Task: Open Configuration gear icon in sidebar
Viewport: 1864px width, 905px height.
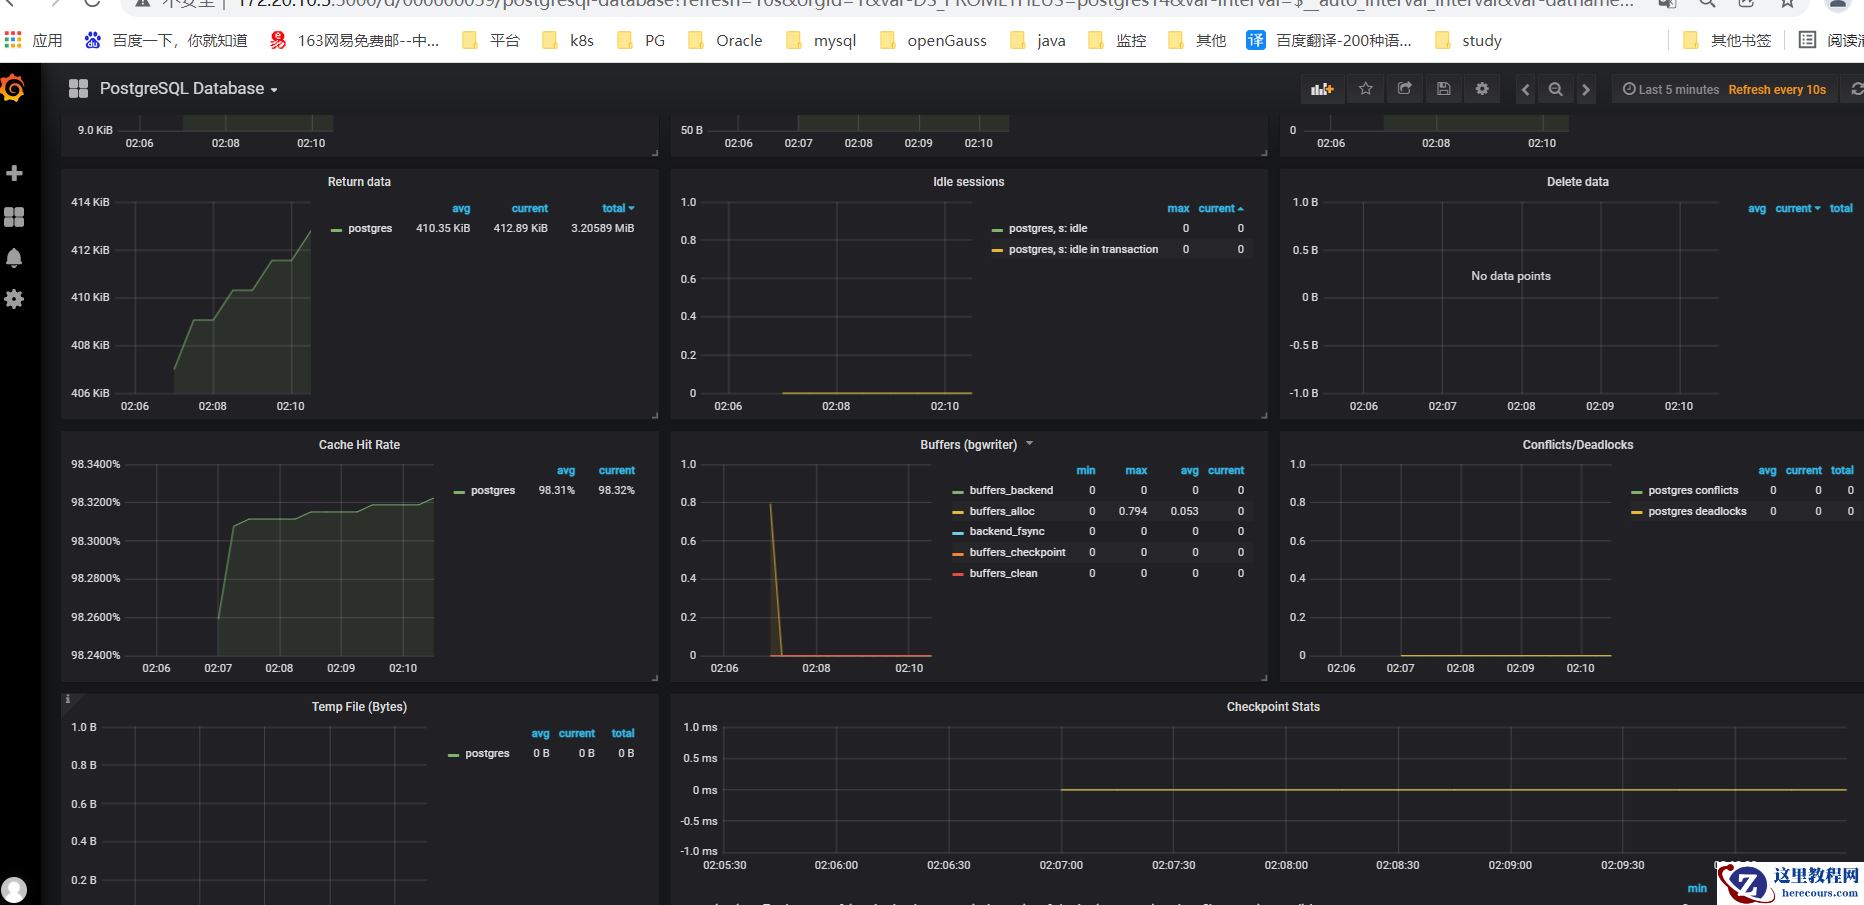Action: coord(14,299)
